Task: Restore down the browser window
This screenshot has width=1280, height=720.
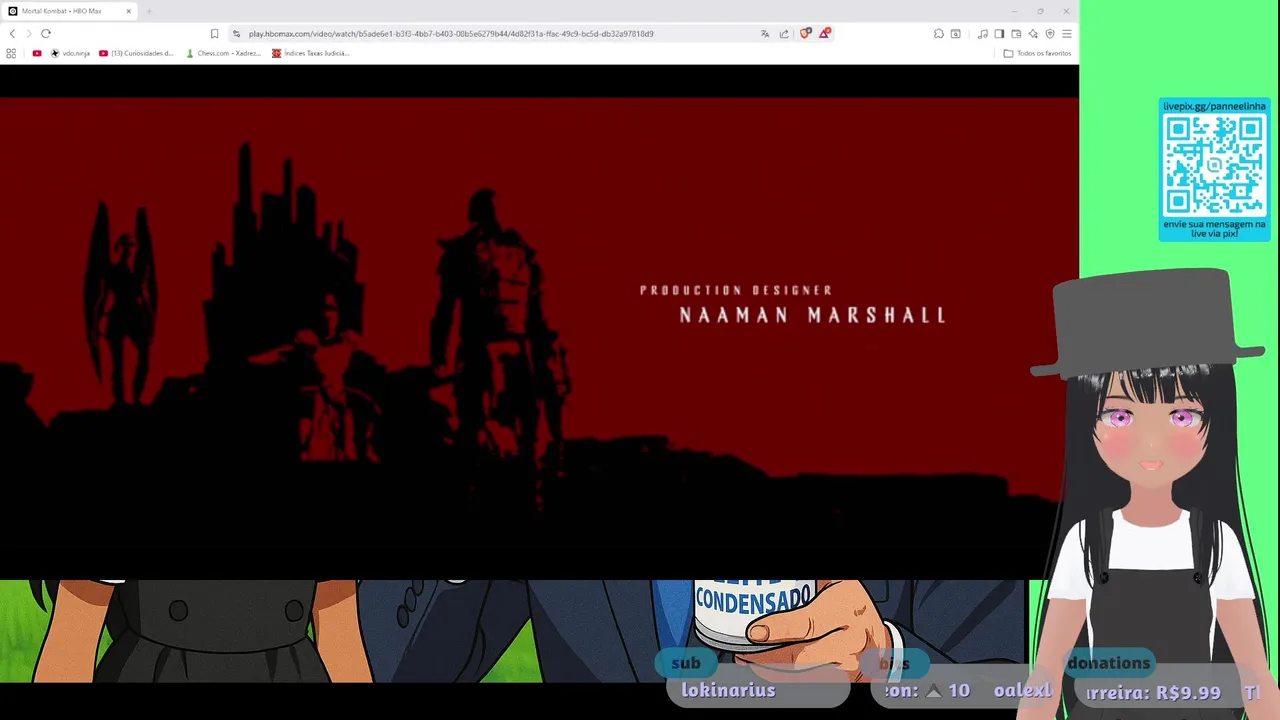Action: (x=1040, y=11)
